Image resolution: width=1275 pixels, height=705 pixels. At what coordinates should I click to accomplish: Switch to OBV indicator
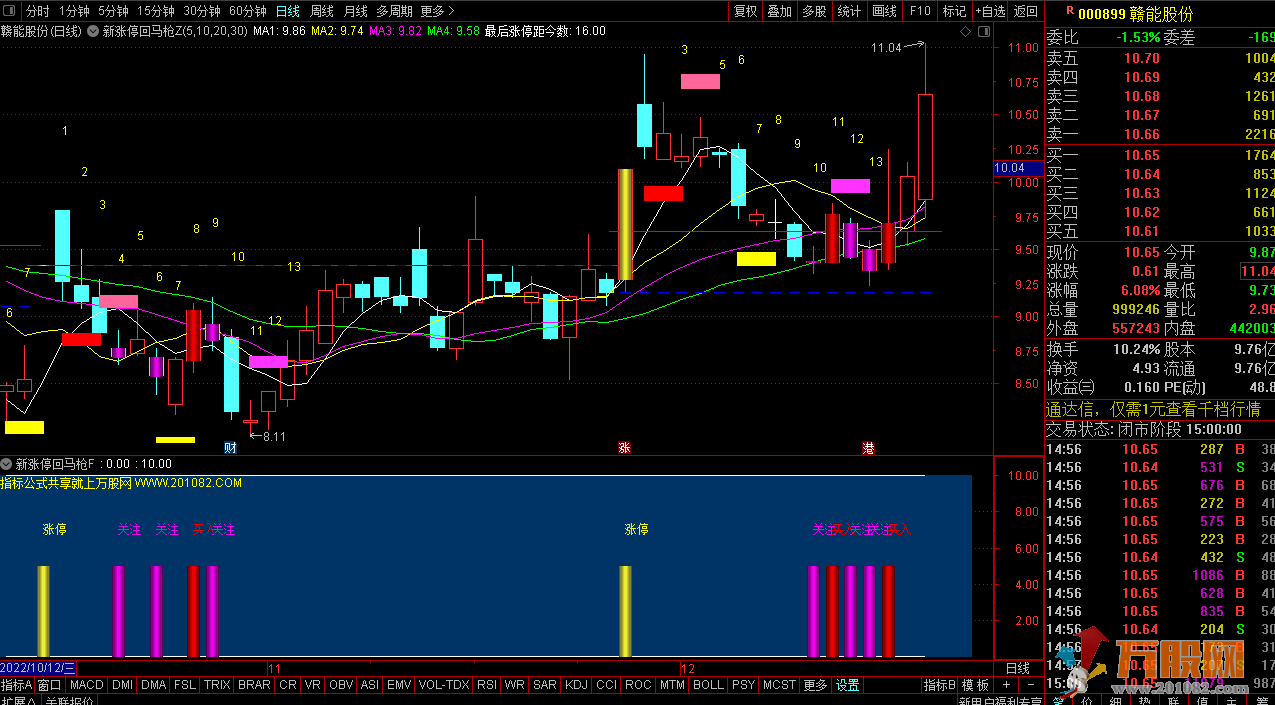click(341, 685)
